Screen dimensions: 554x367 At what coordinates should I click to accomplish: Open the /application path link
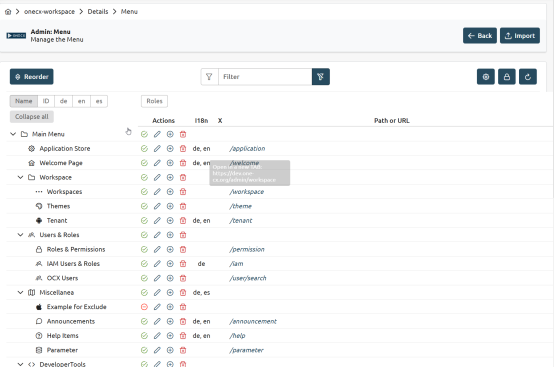247,149
